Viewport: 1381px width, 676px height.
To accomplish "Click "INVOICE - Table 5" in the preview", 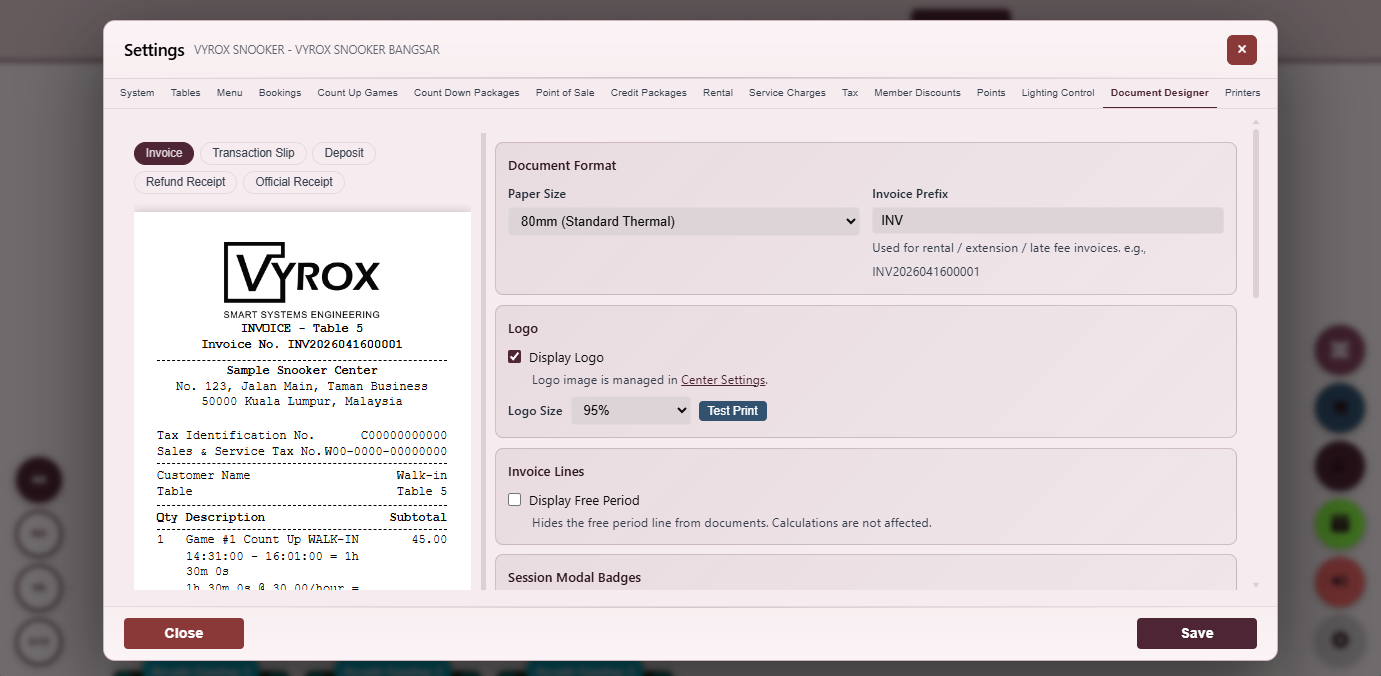I will [302, 328].
